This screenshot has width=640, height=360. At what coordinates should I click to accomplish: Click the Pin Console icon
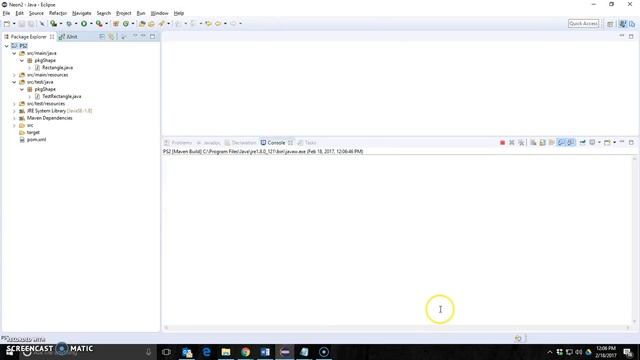tap(582, 142)
